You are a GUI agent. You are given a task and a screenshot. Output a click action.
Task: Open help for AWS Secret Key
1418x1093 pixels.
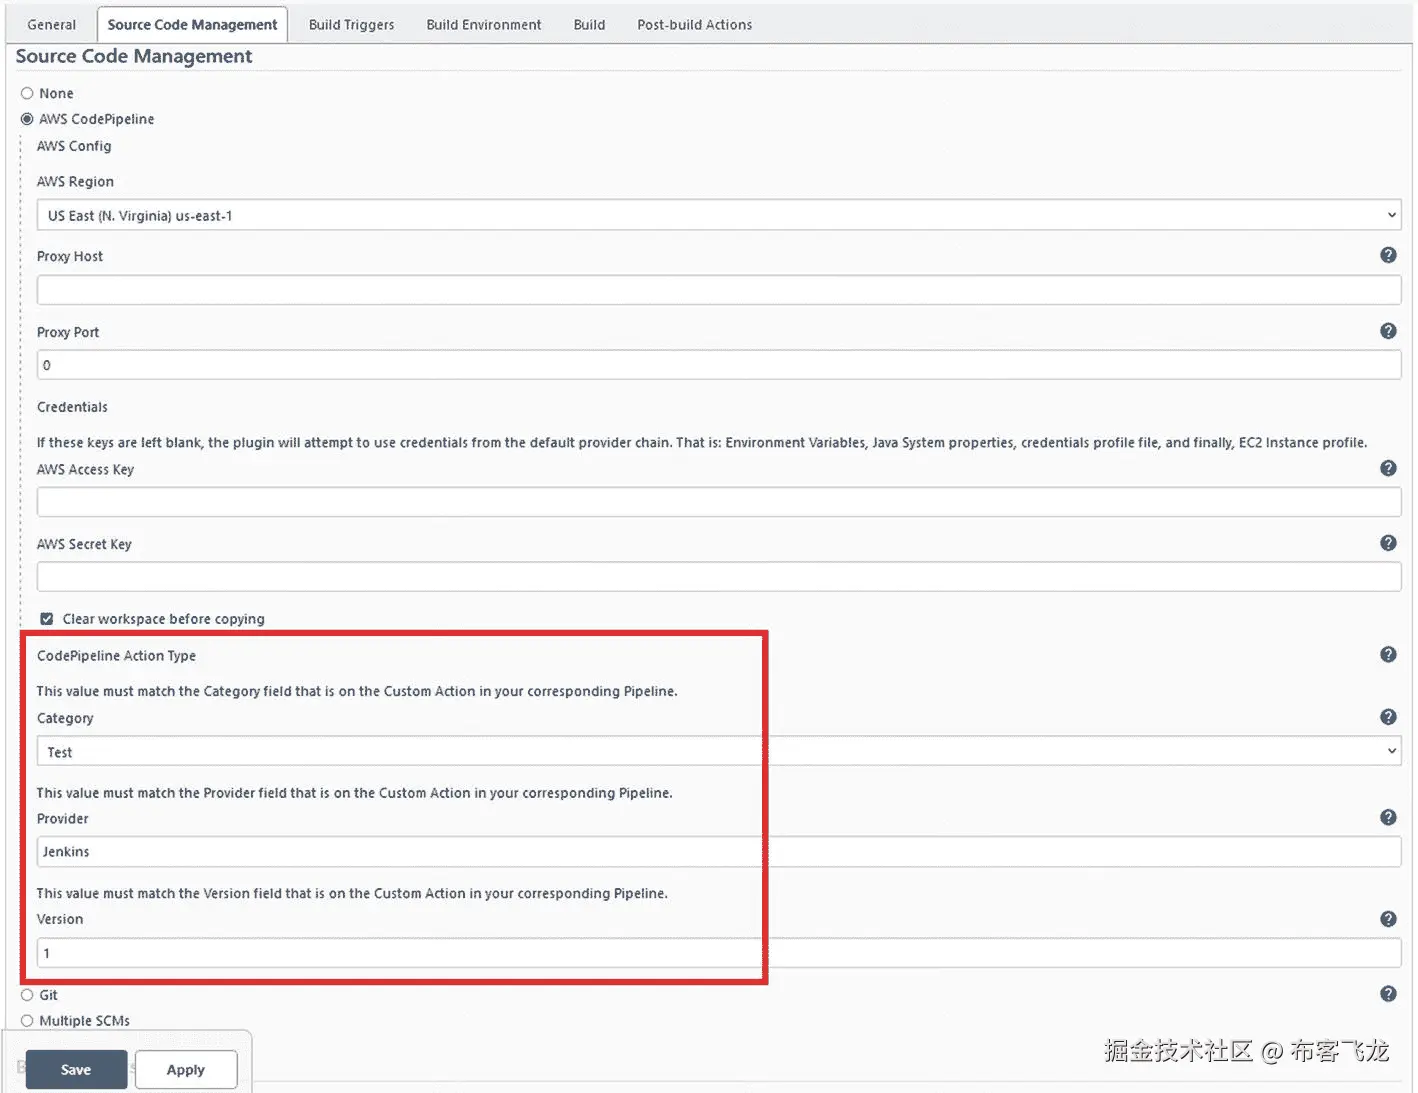click(x=1388, y=543)
